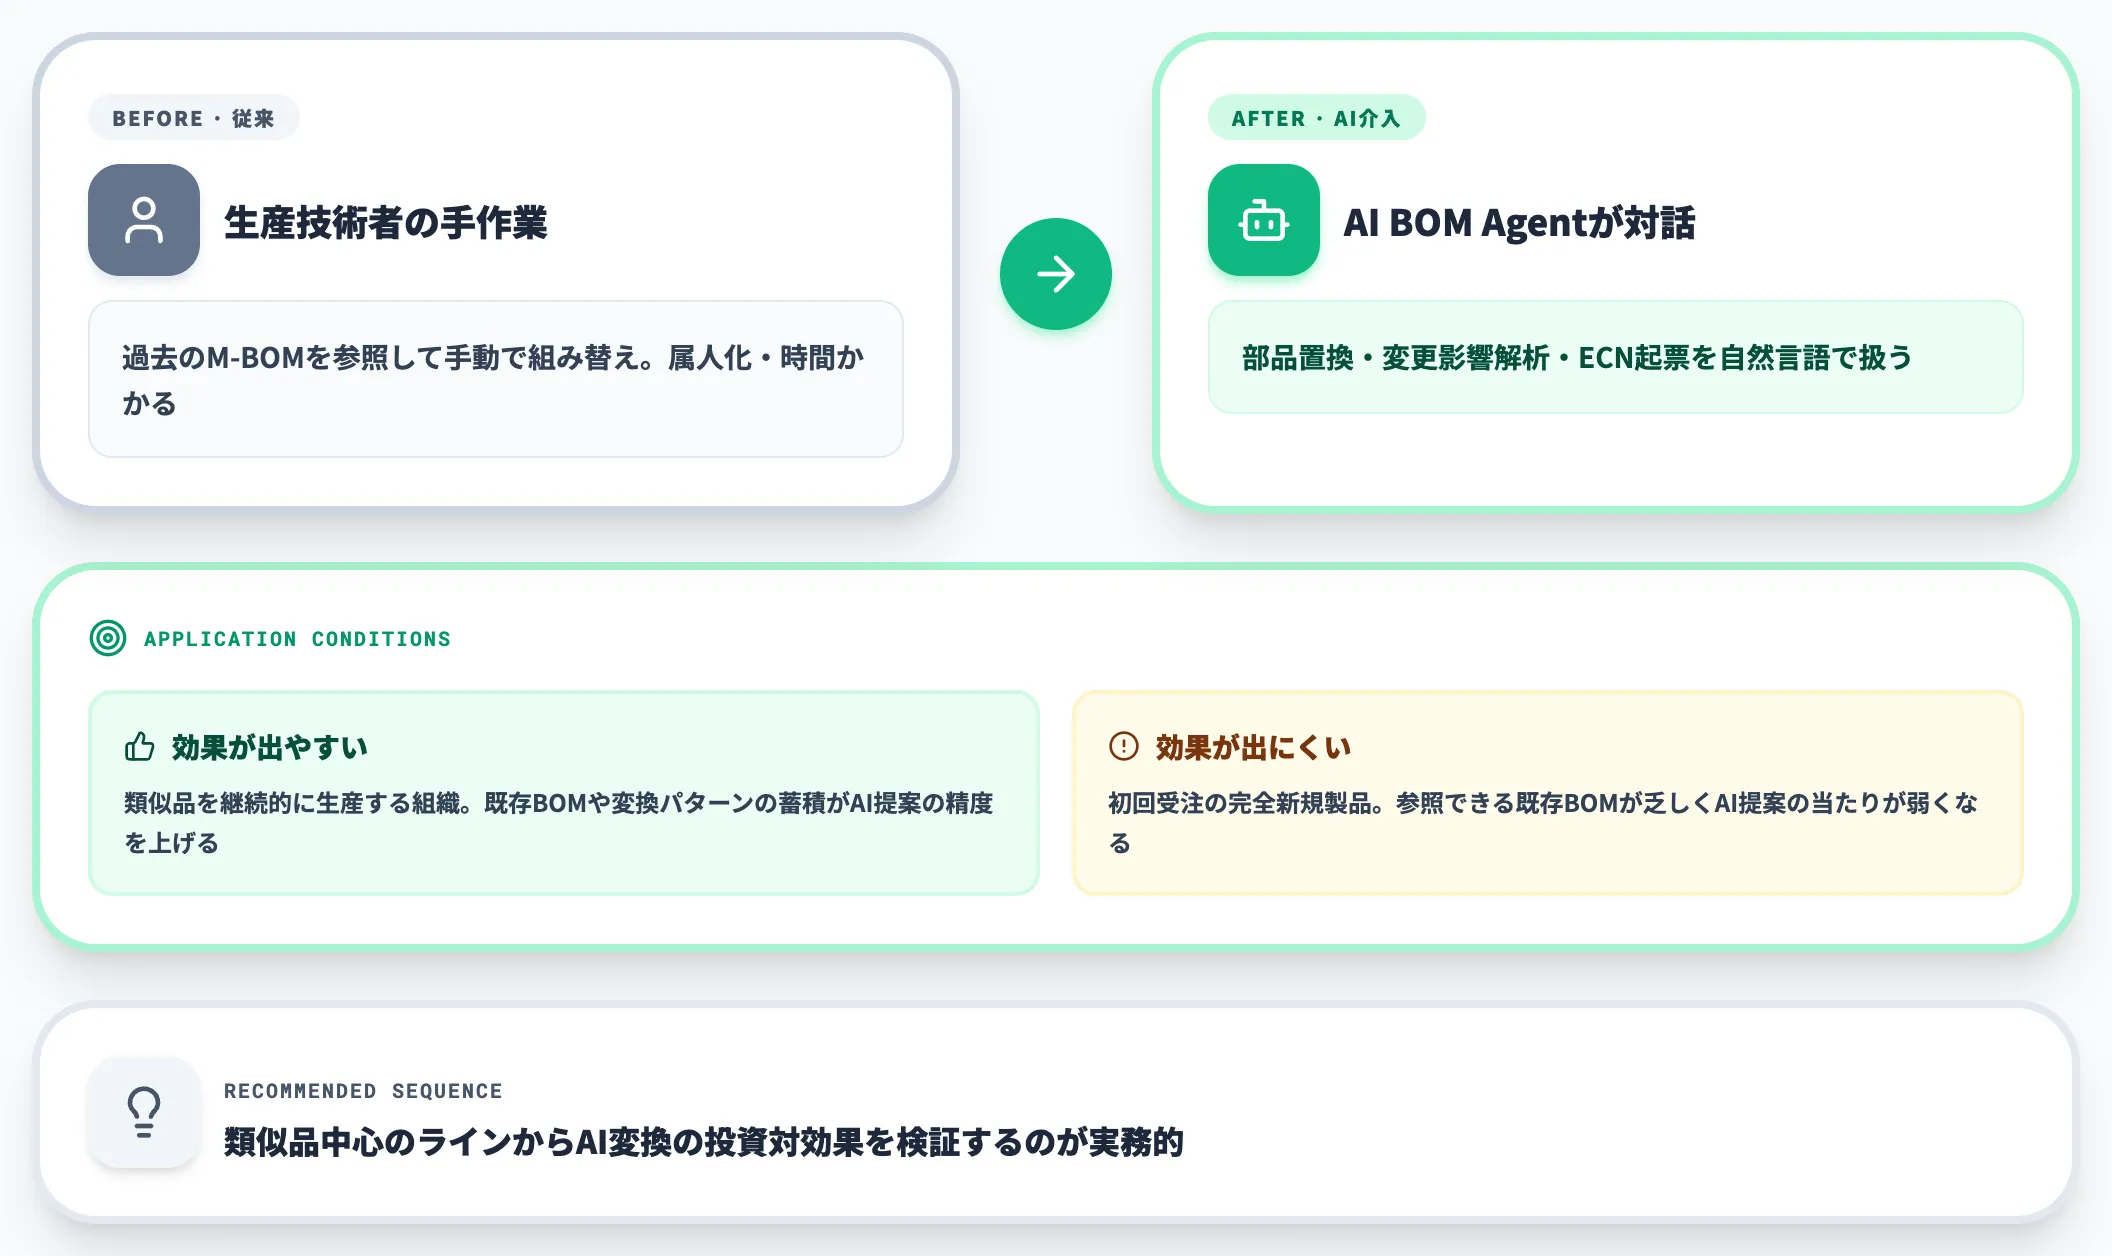
Task: Click the gray person icon beside 生産技術者の手作業
Action: click(144, 220)
